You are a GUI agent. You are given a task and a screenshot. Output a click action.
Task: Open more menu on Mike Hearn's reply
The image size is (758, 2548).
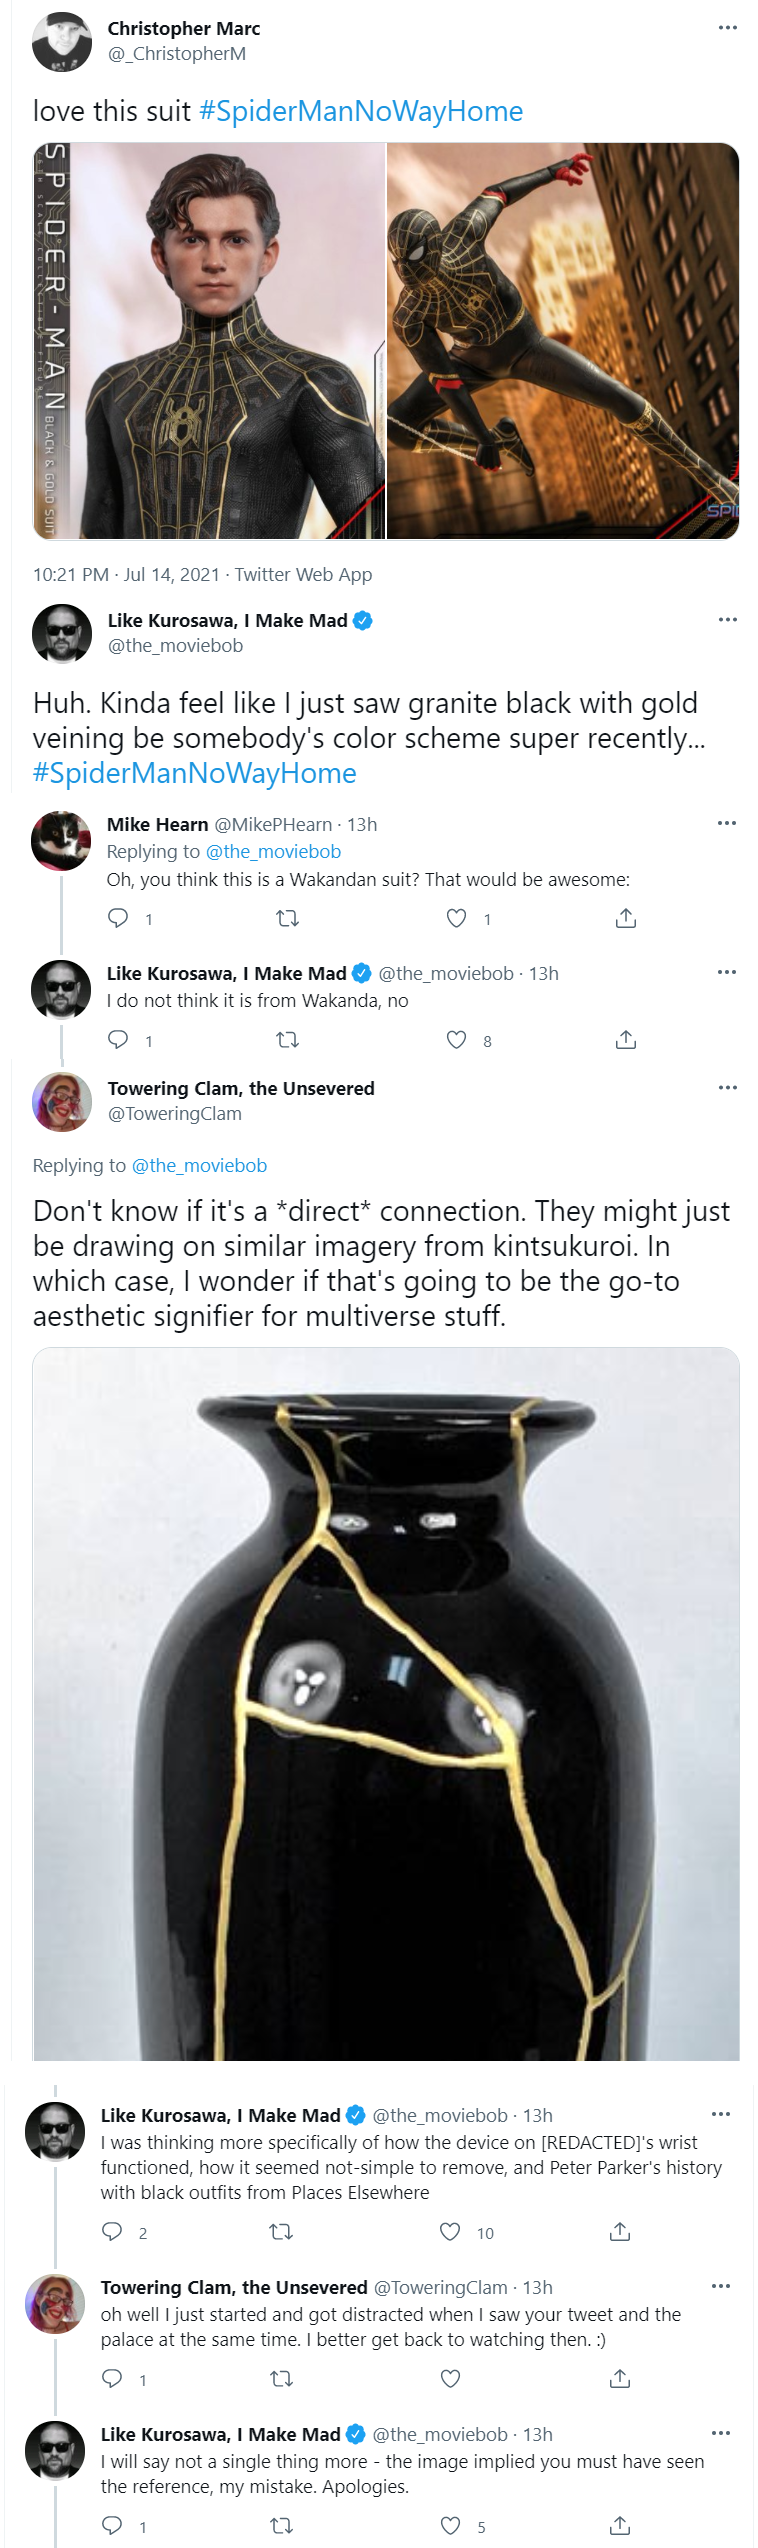(x=727, y=823)
